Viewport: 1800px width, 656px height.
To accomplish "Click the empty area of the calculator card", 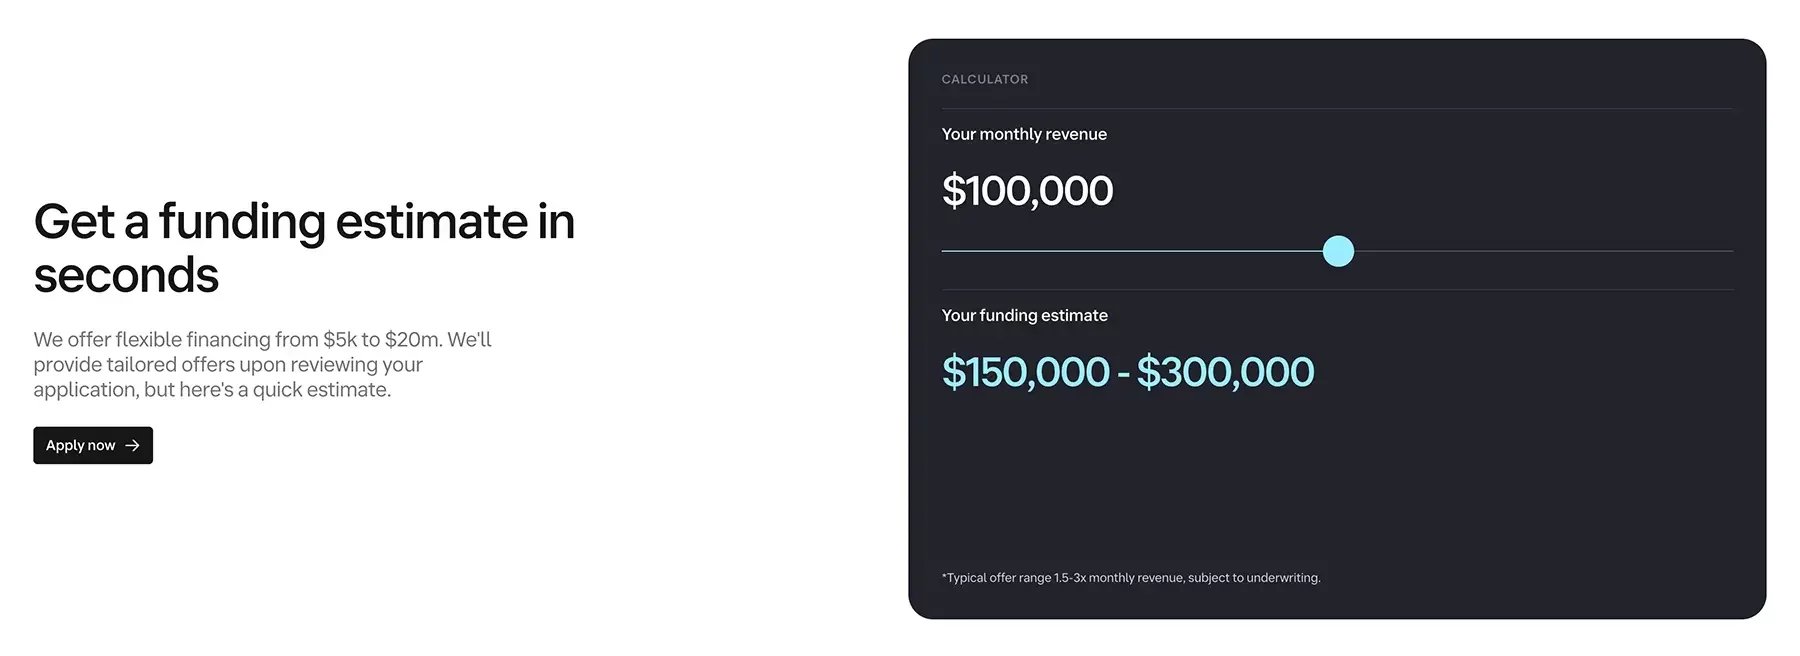I will [1337, 480].
